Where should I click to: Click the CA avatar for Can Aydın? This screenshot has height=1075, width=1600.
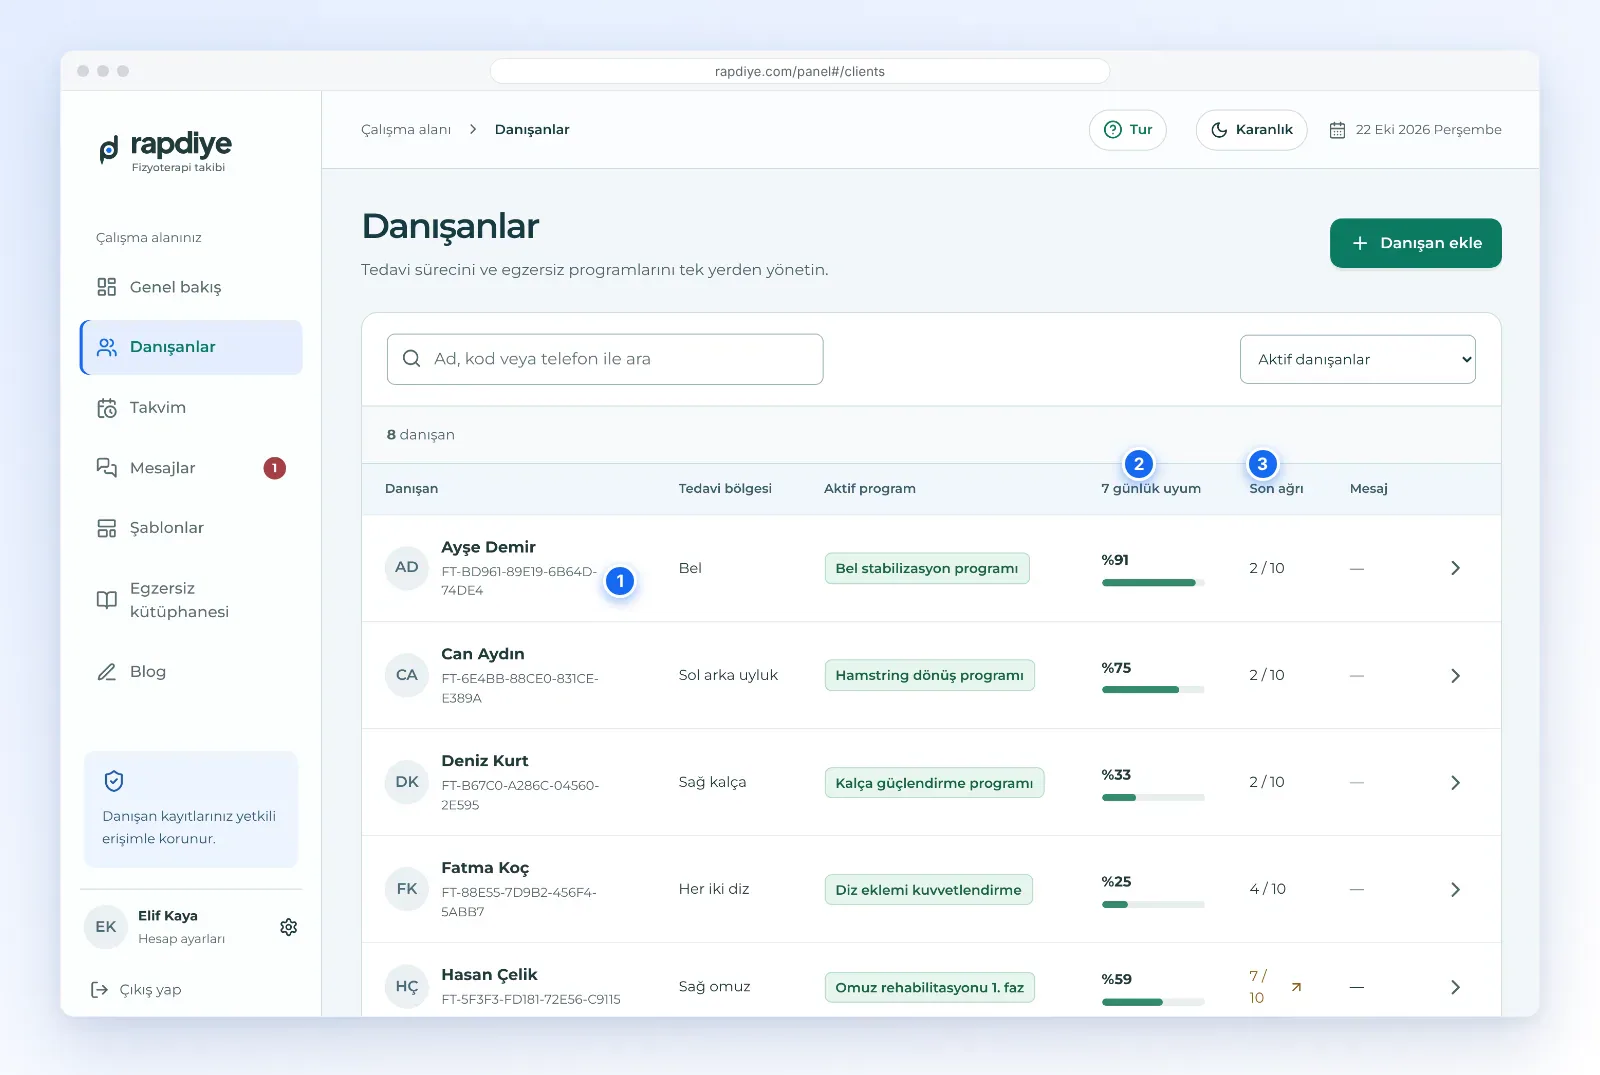(x=407, y=675)
